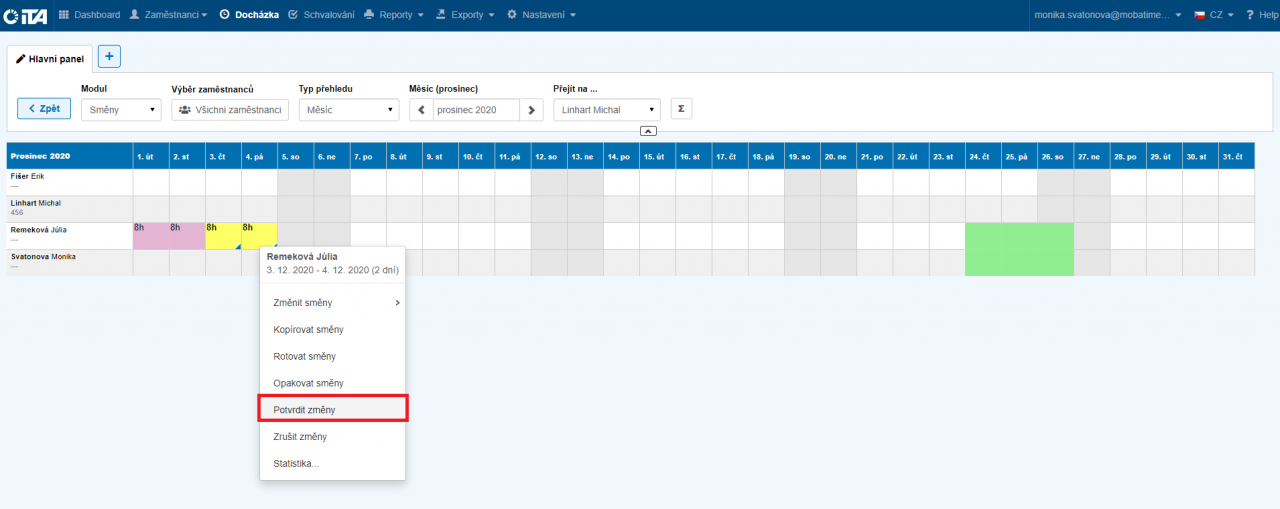
Task: Click the Zpět back button
Action: click(x=44, y=109)
